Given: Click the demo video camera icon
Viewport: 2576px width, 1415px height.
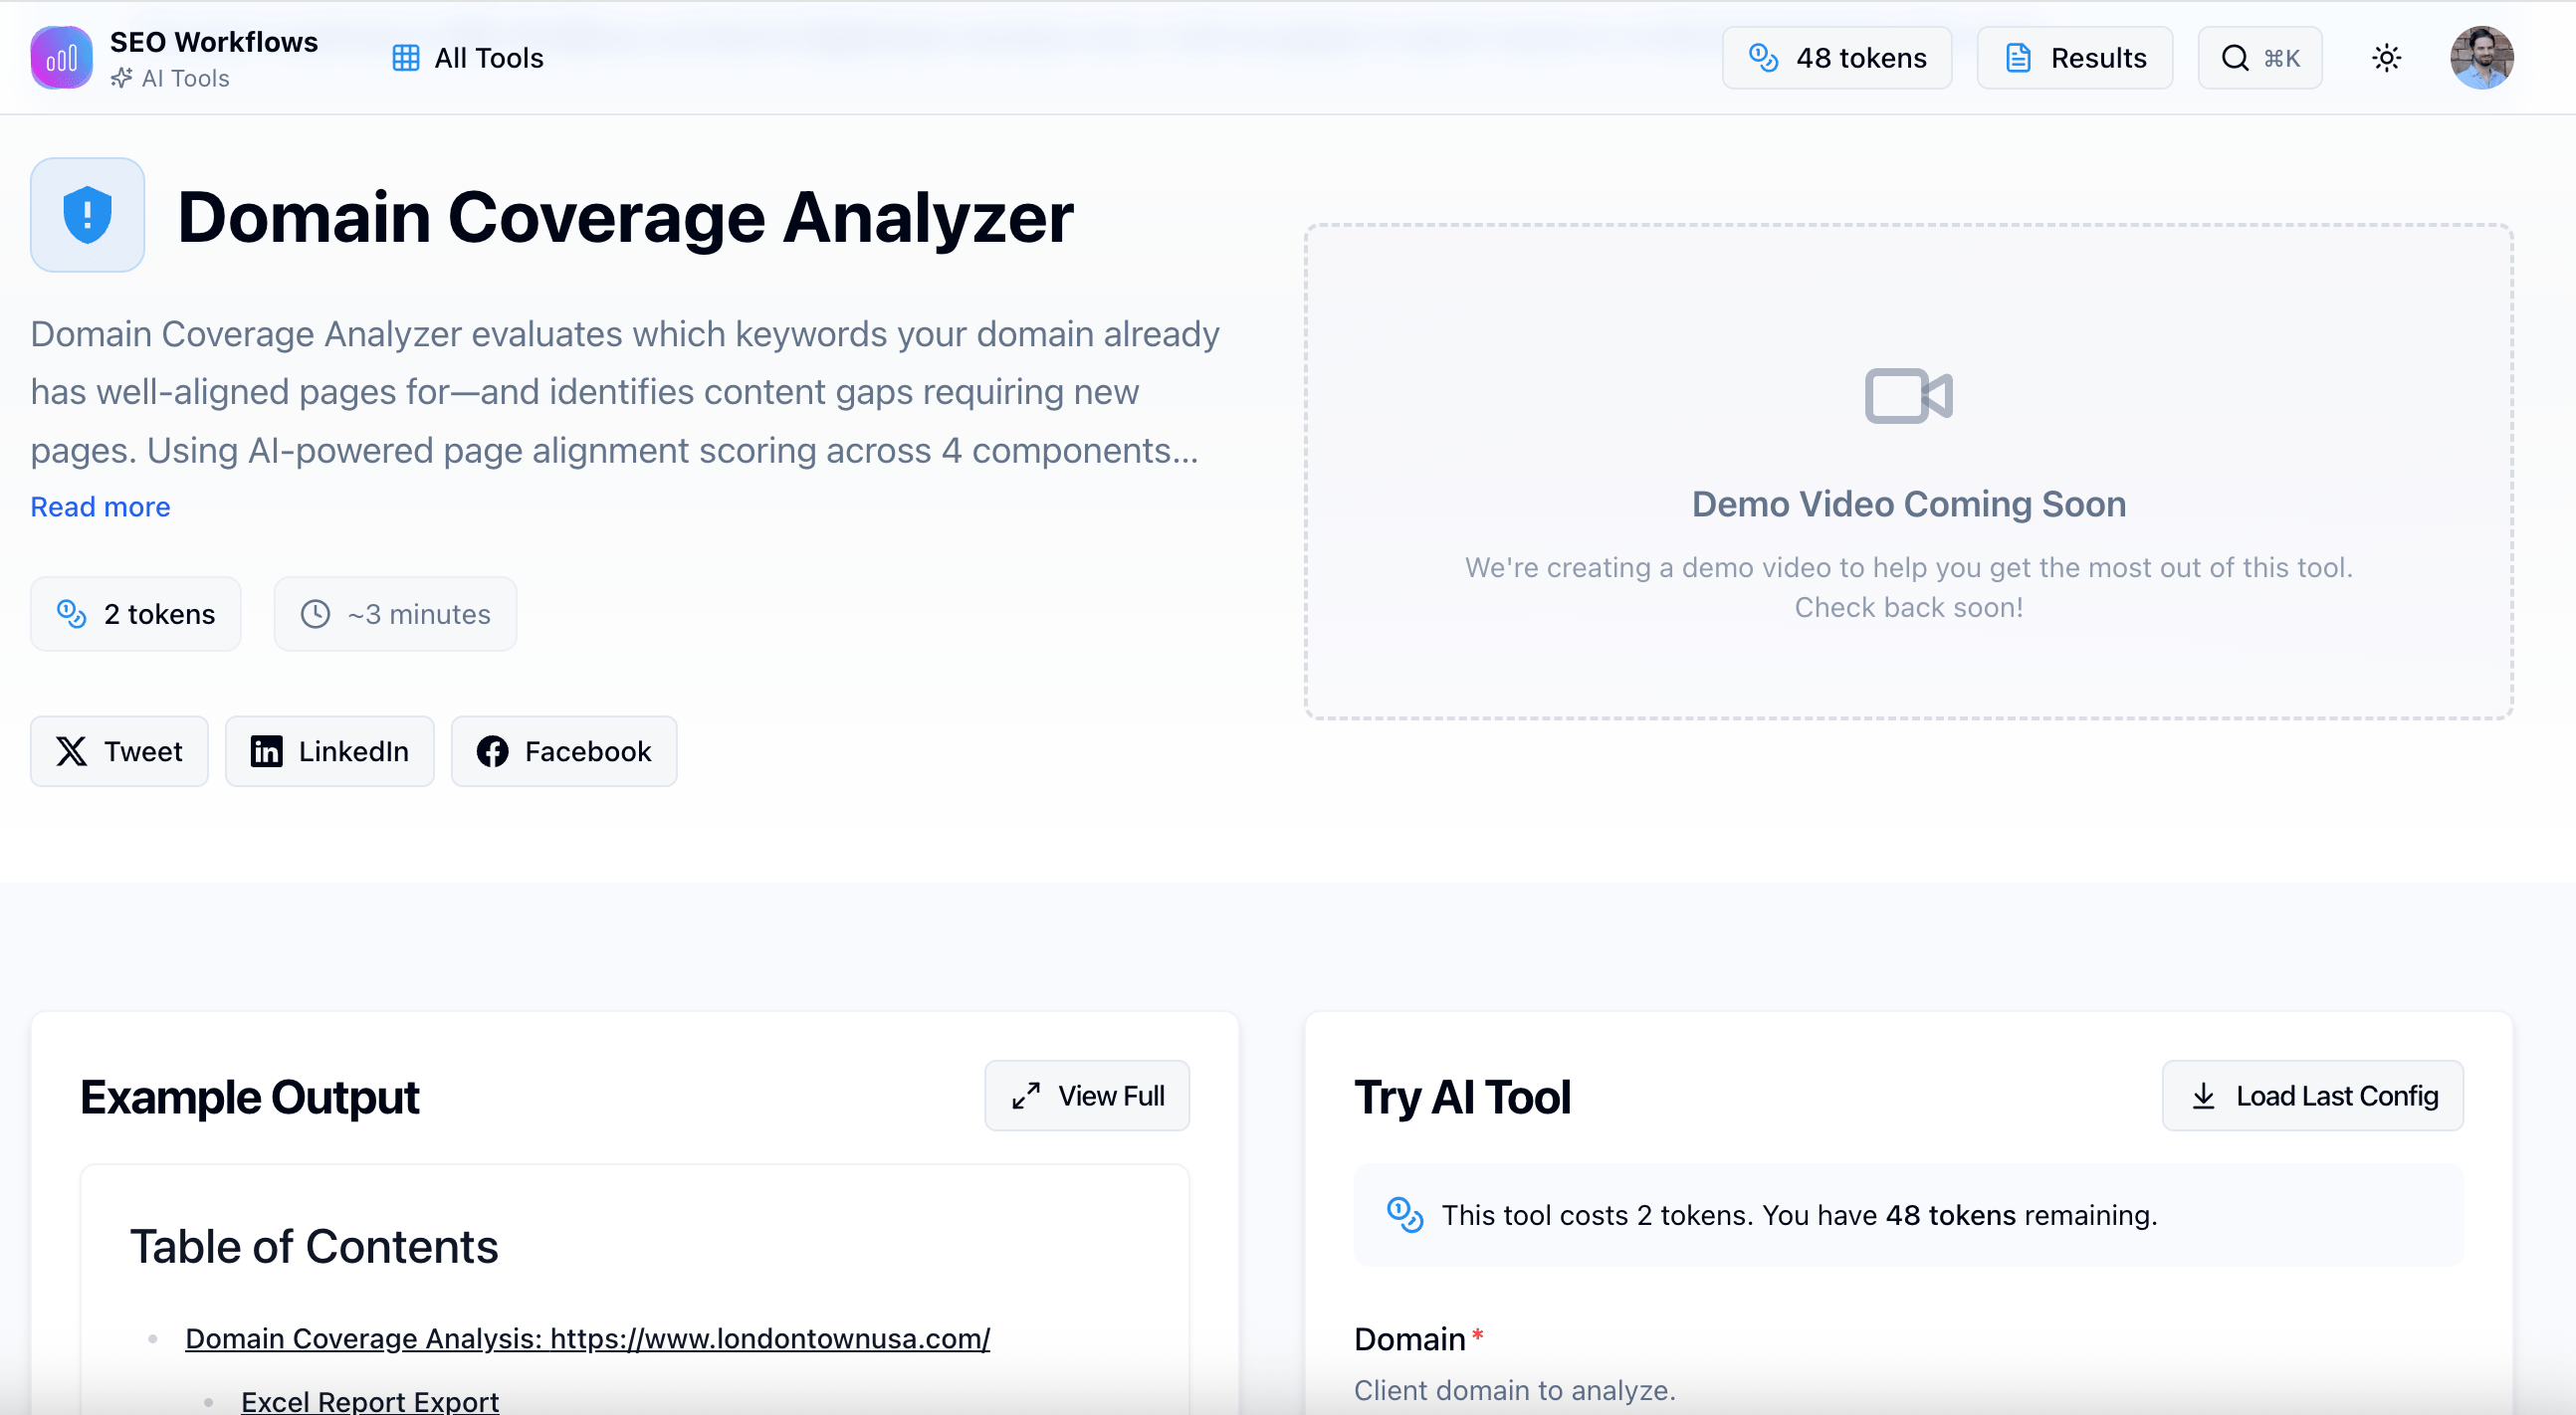Looking at the screenshot, I should point(1908,396).
